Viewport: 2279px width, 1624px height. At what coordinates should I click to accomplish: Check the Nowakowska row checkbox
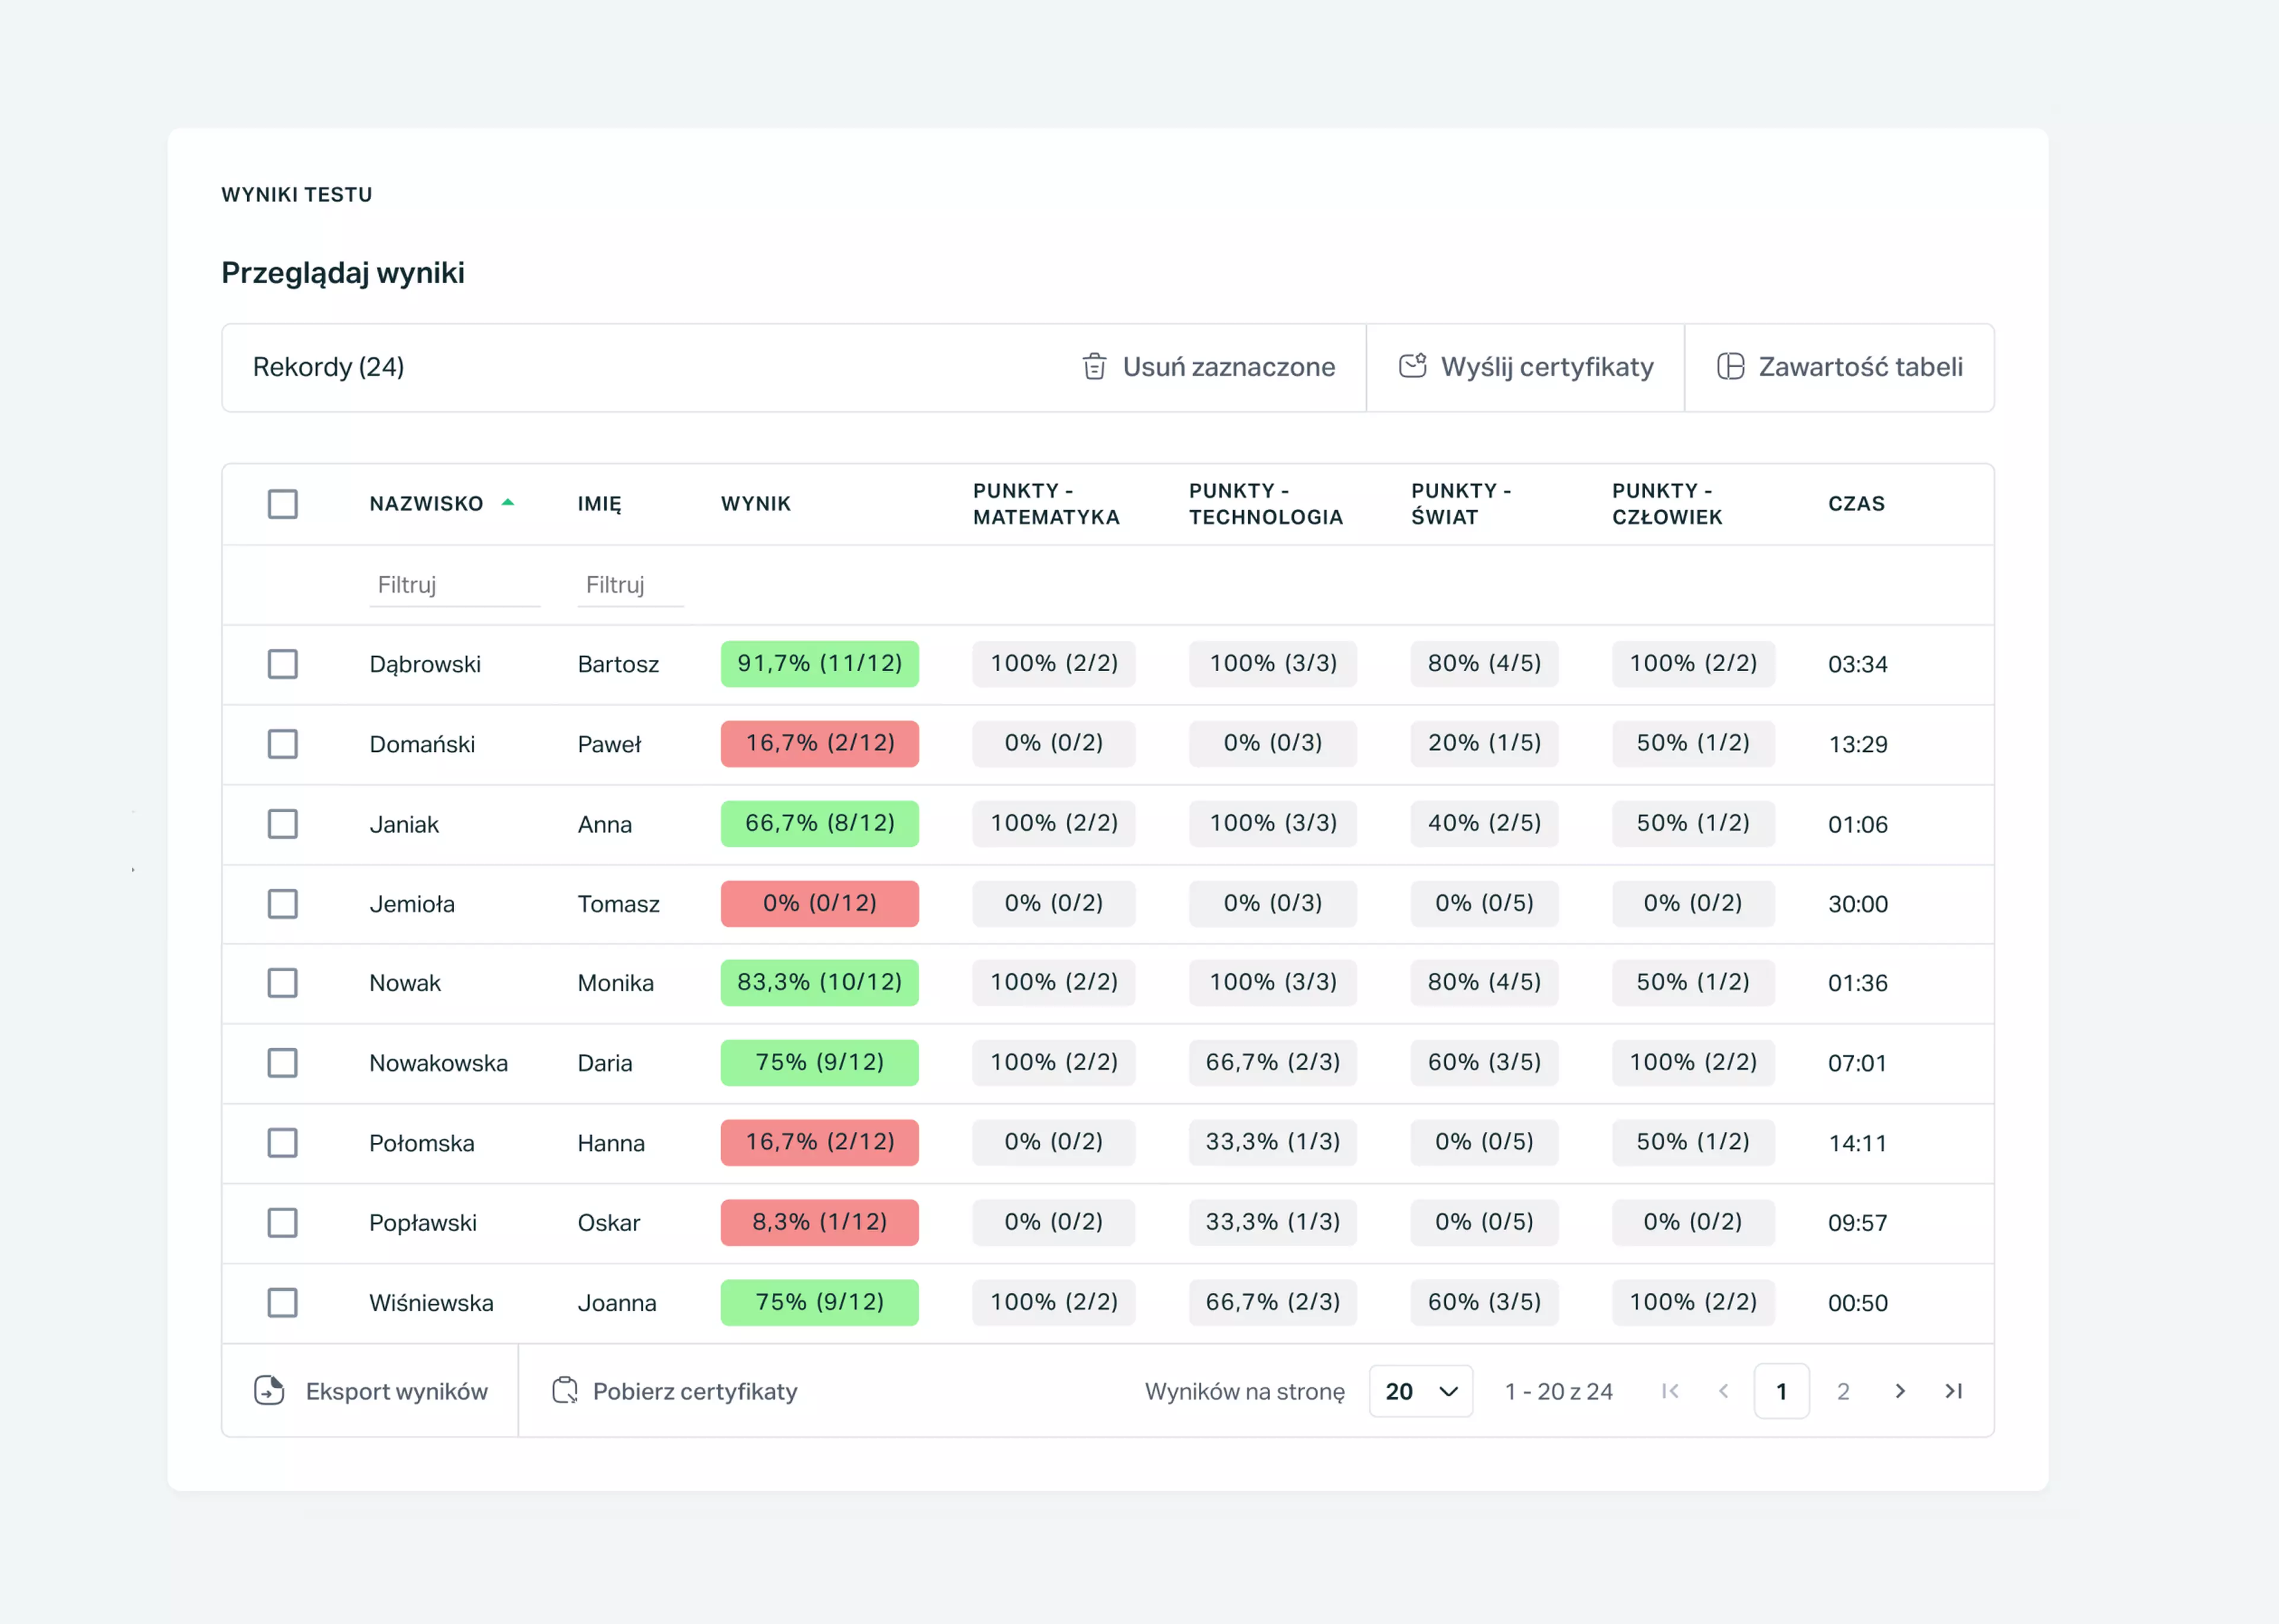click(x=283, y=1063)
